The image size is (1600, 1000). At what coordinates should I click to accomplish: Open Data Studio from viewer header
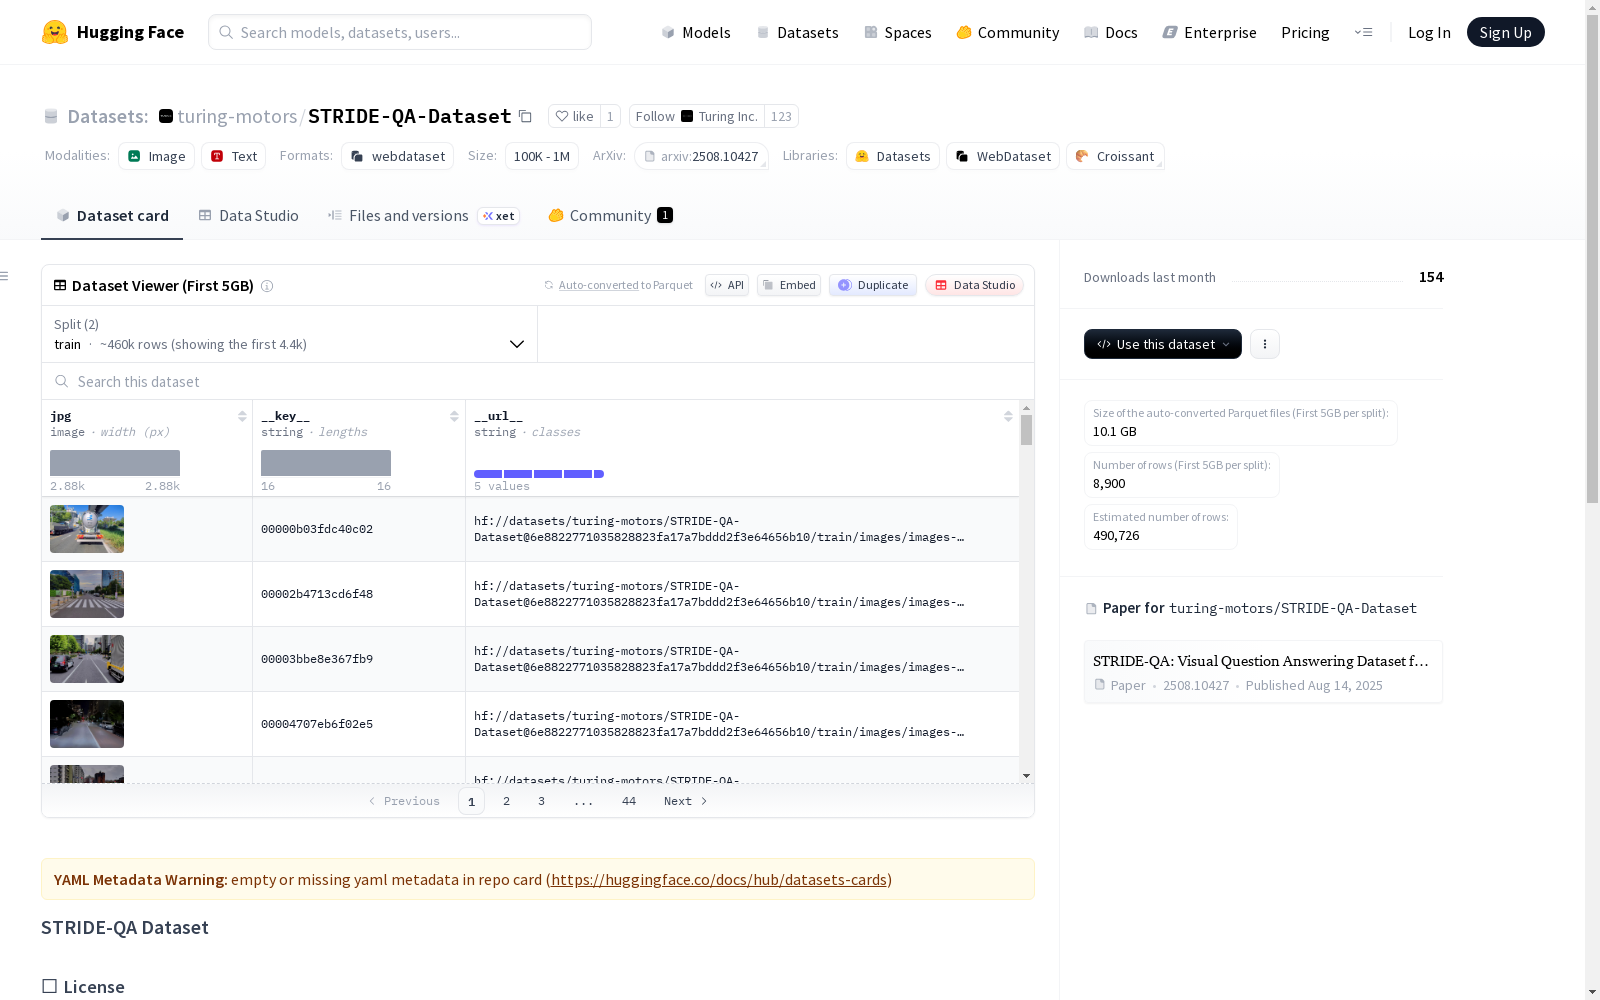pos(974,285)
